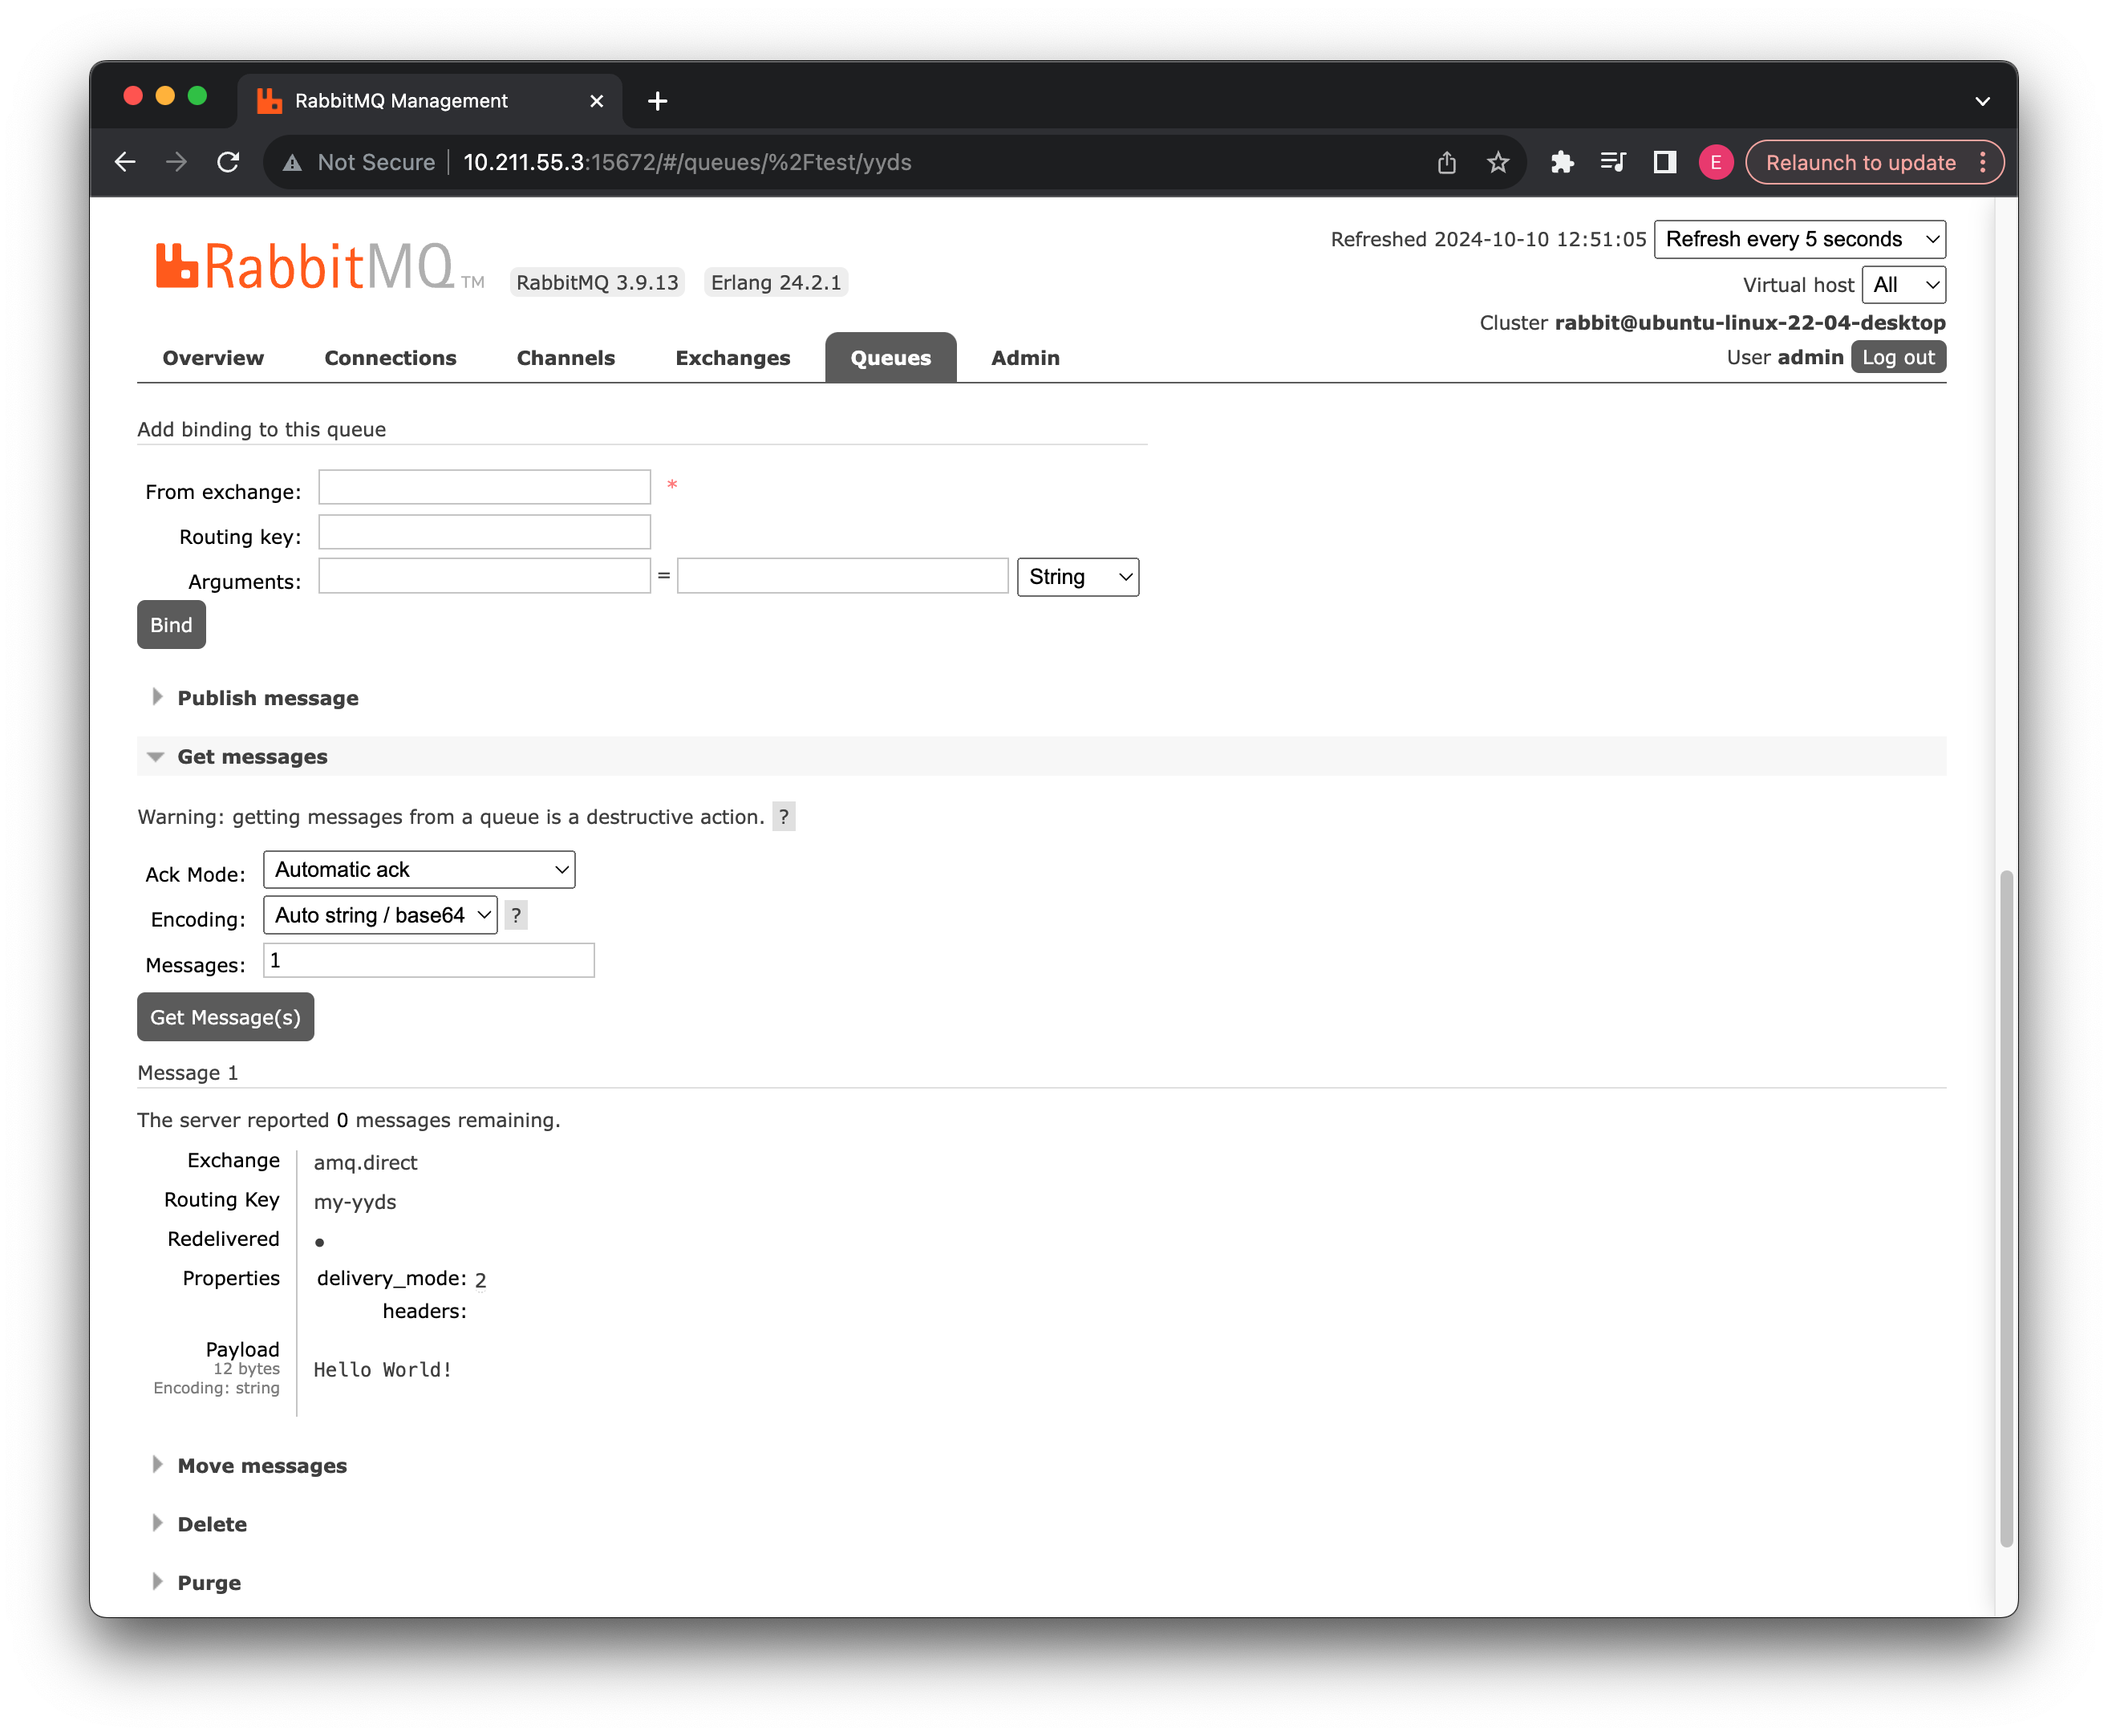Open new browser tab with plus
Screen dimensions: 2108x1736
point(657,101)
